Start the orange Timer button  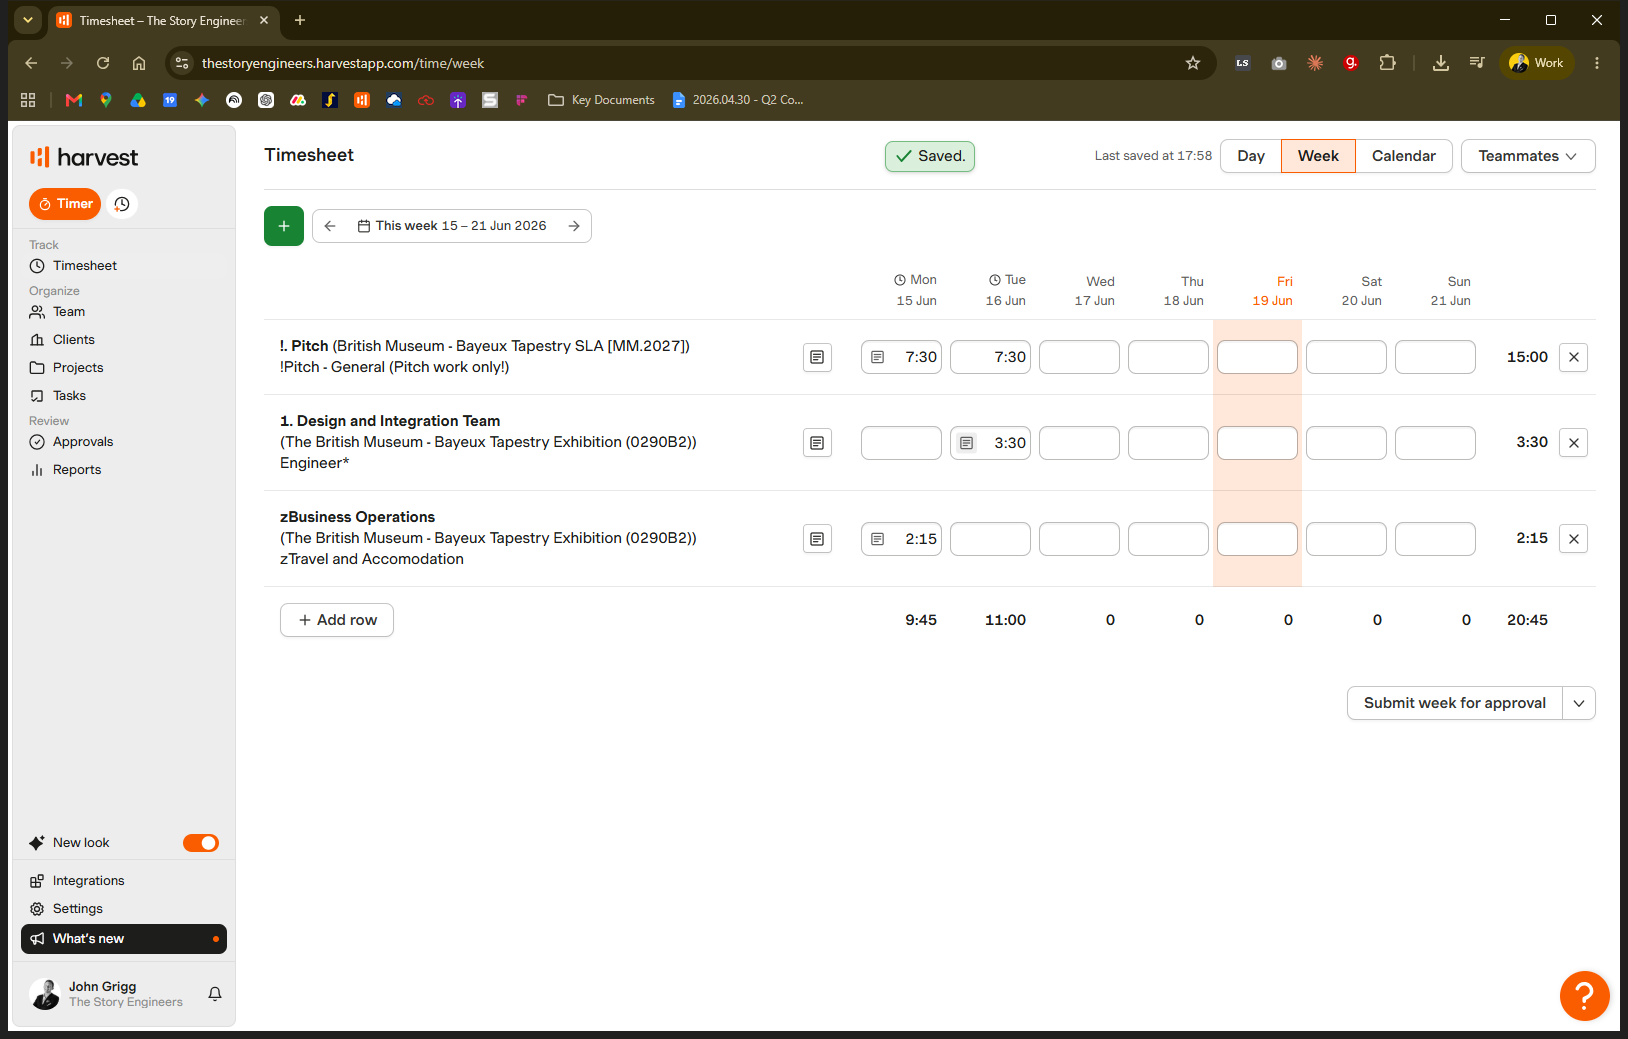(65, 204)
